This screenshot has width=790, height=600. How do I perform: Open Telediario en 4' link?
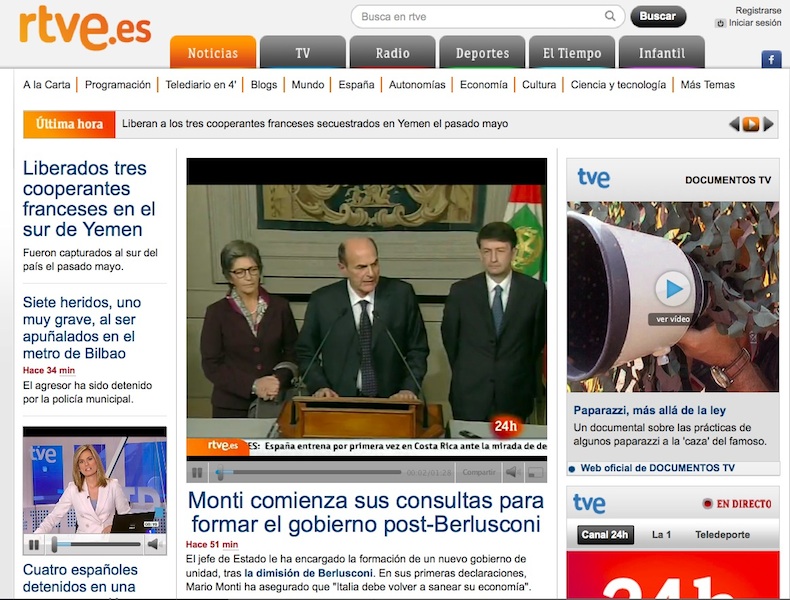coord(201,85)
